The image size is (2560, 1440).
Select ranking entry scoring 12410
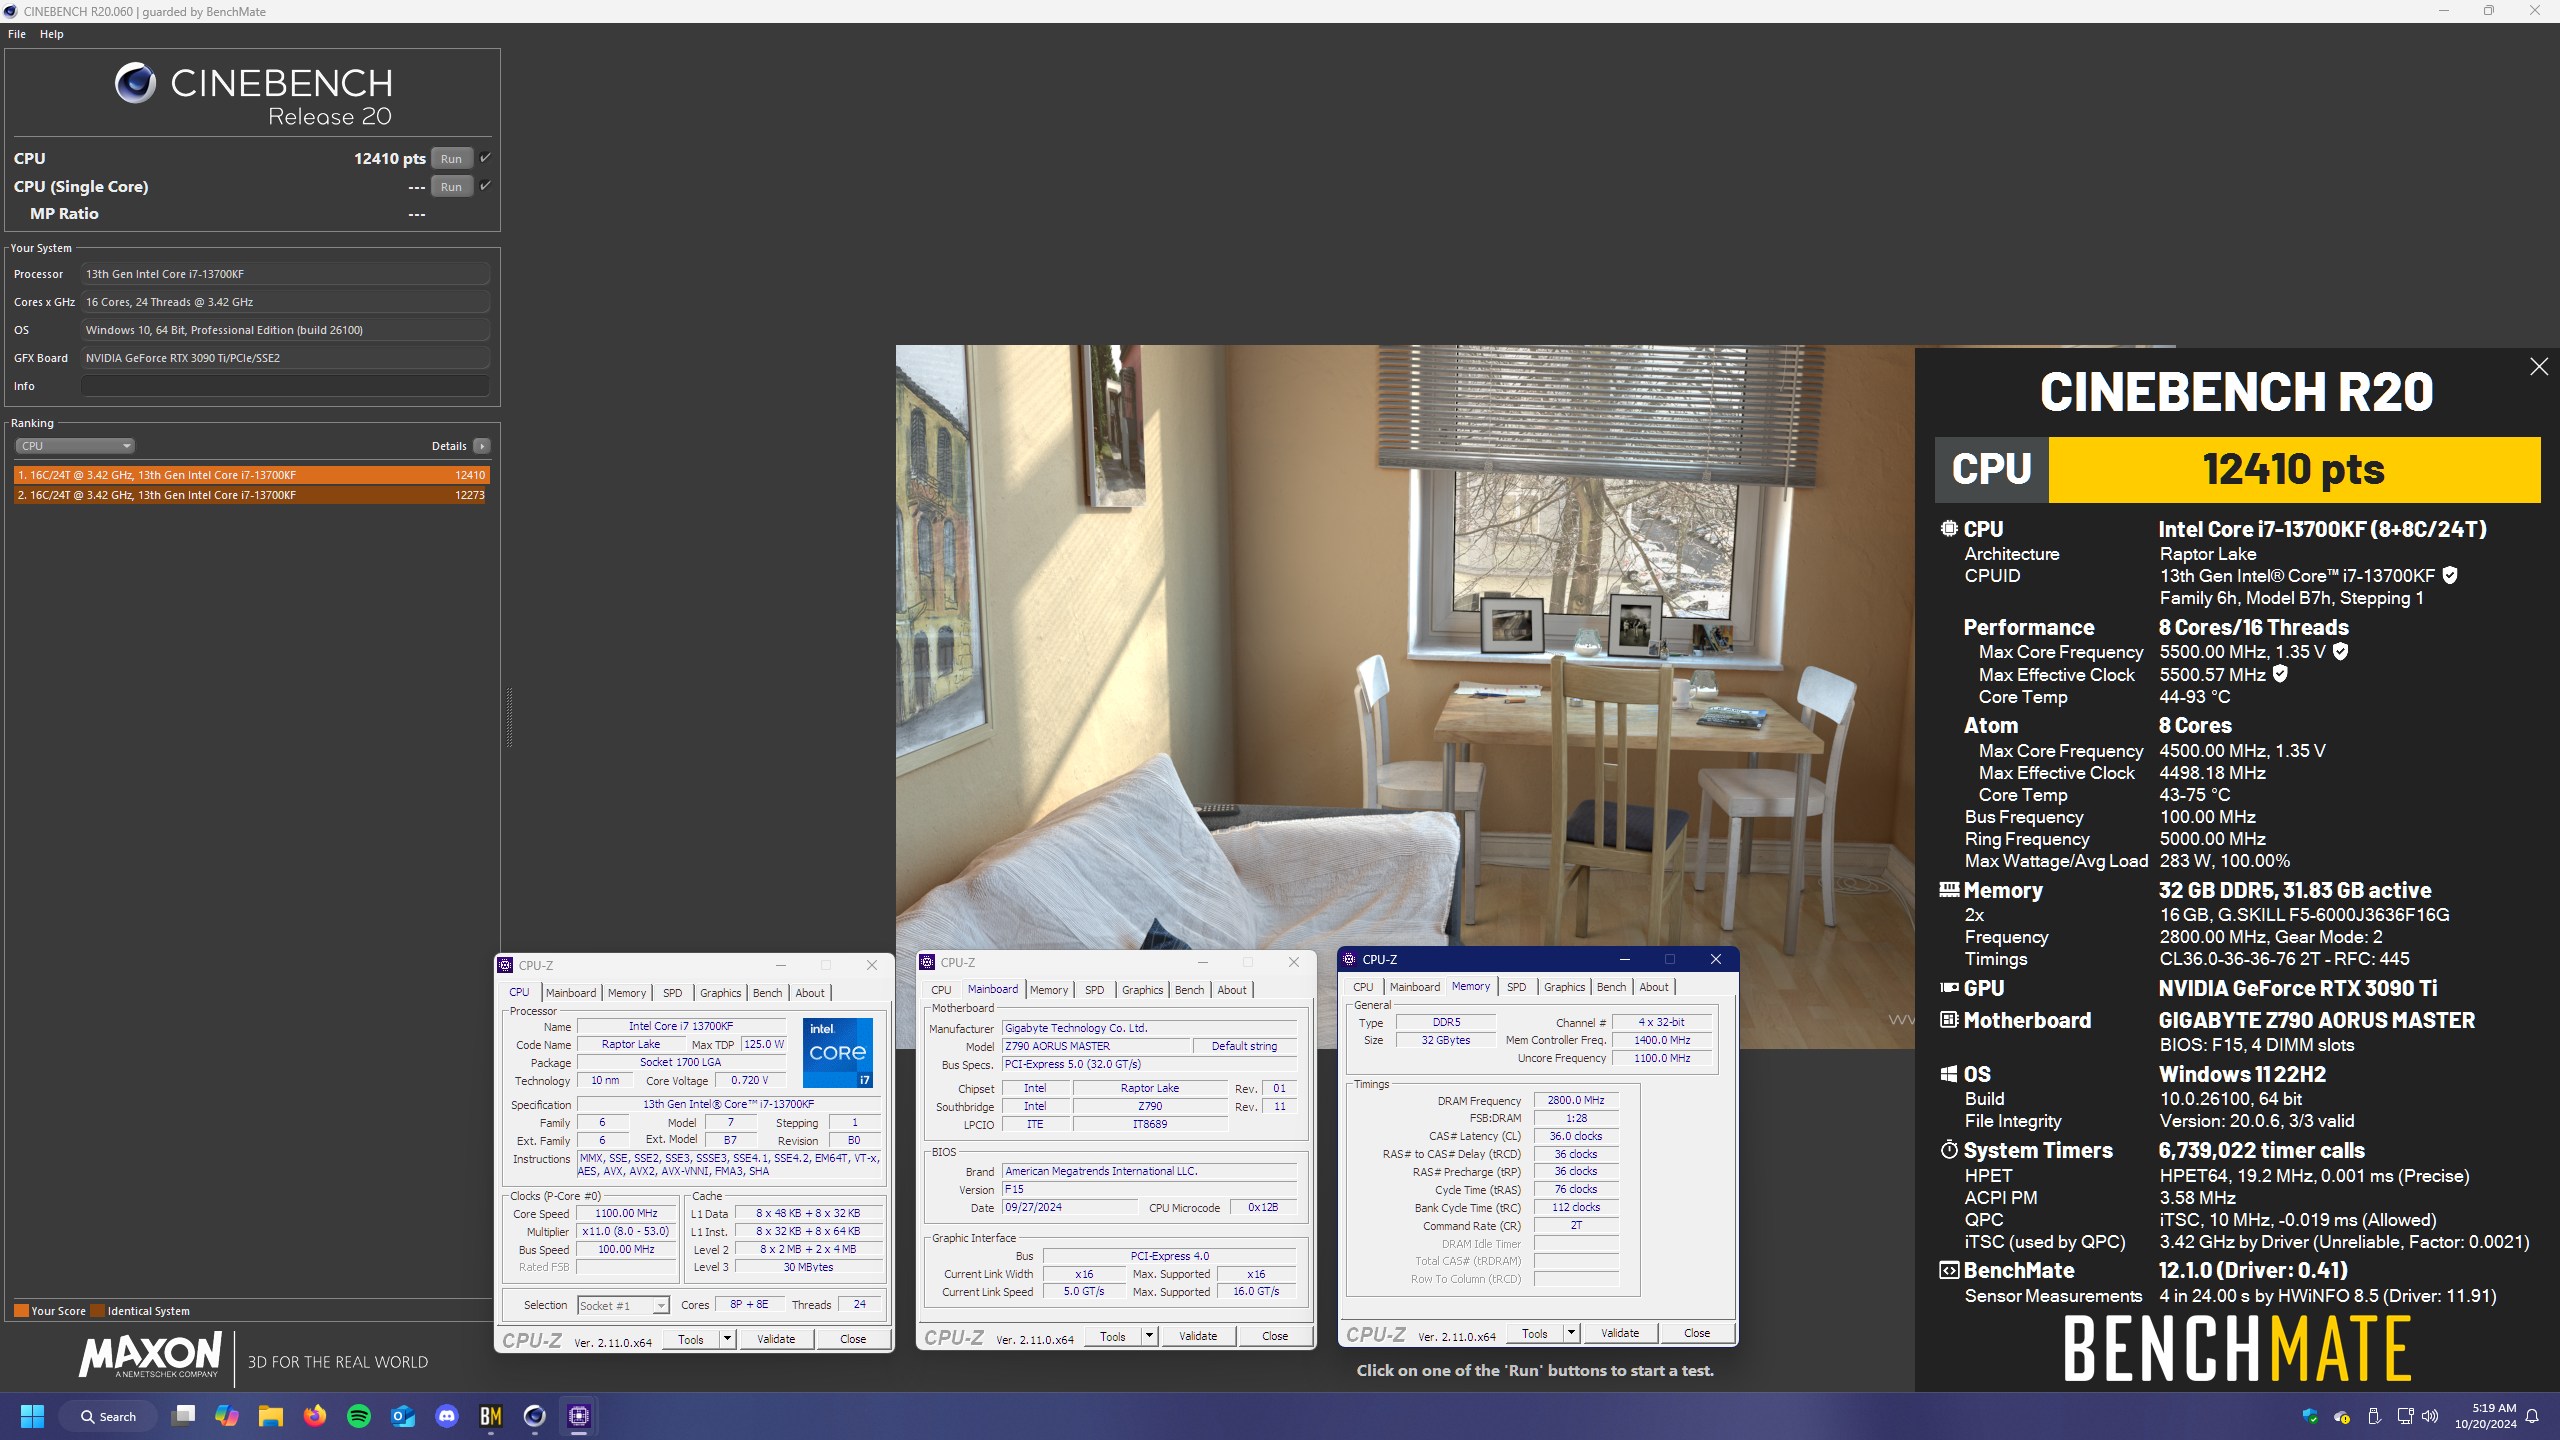[x=251, y=475]
